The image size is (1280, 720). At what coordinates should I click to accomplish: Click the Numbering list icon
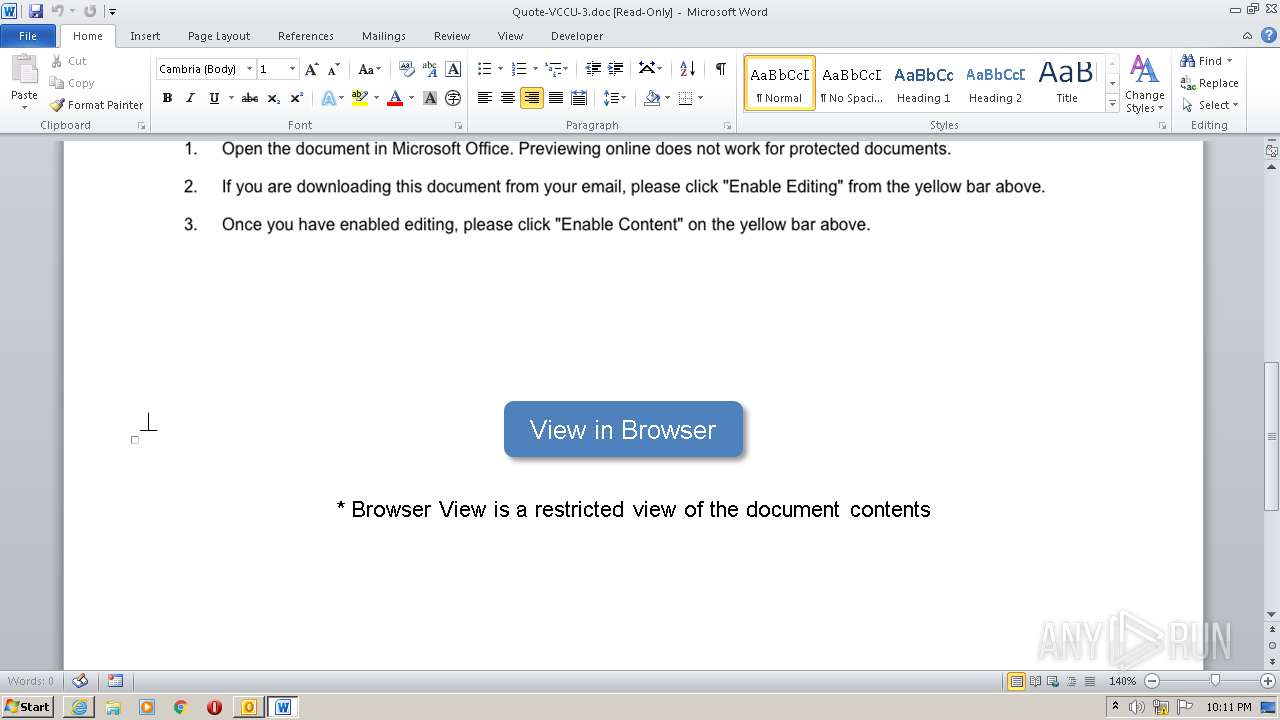coord(518,69)
